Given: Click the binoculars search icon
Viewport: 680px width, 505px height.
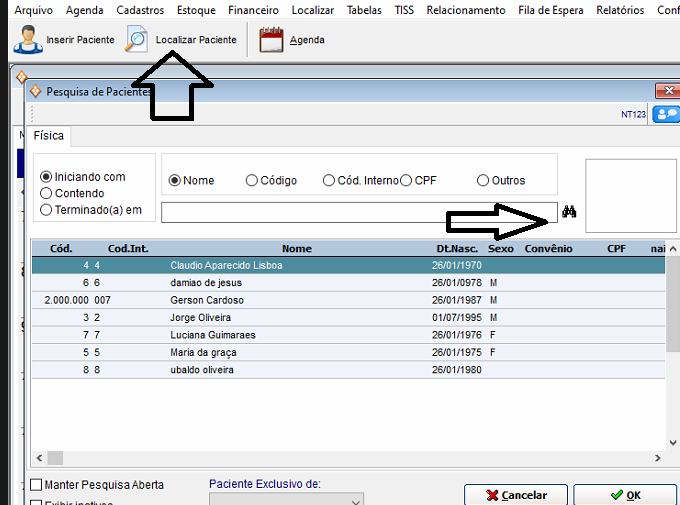Looking at the screenshot, I should (570, 212).
